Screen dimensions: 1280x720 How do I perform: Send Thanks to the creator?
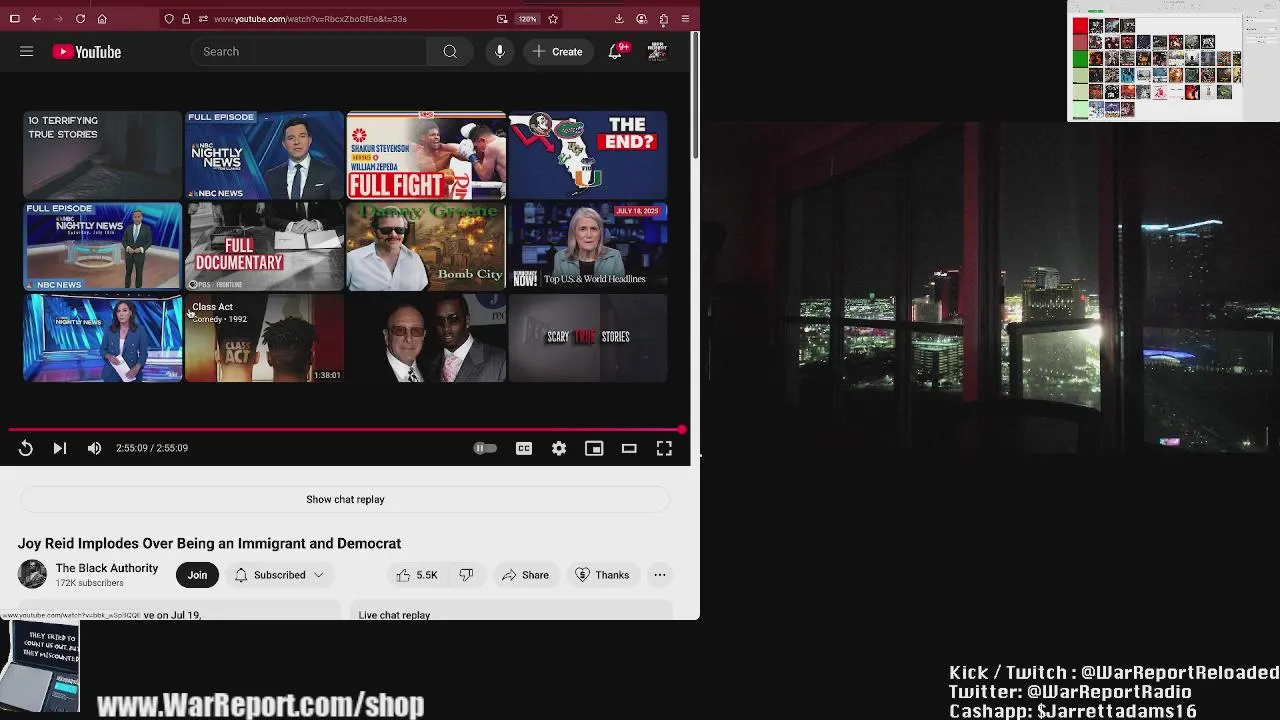(x=602, y=575)
